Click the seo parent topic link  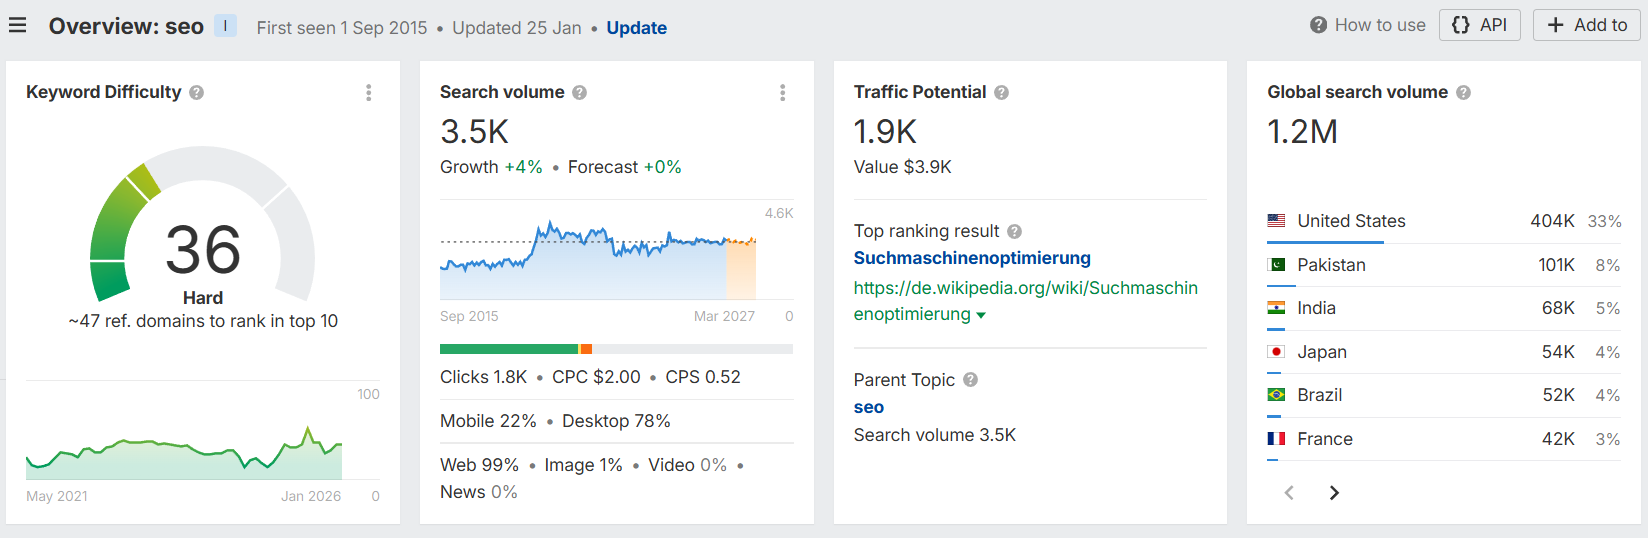point(868,407)
